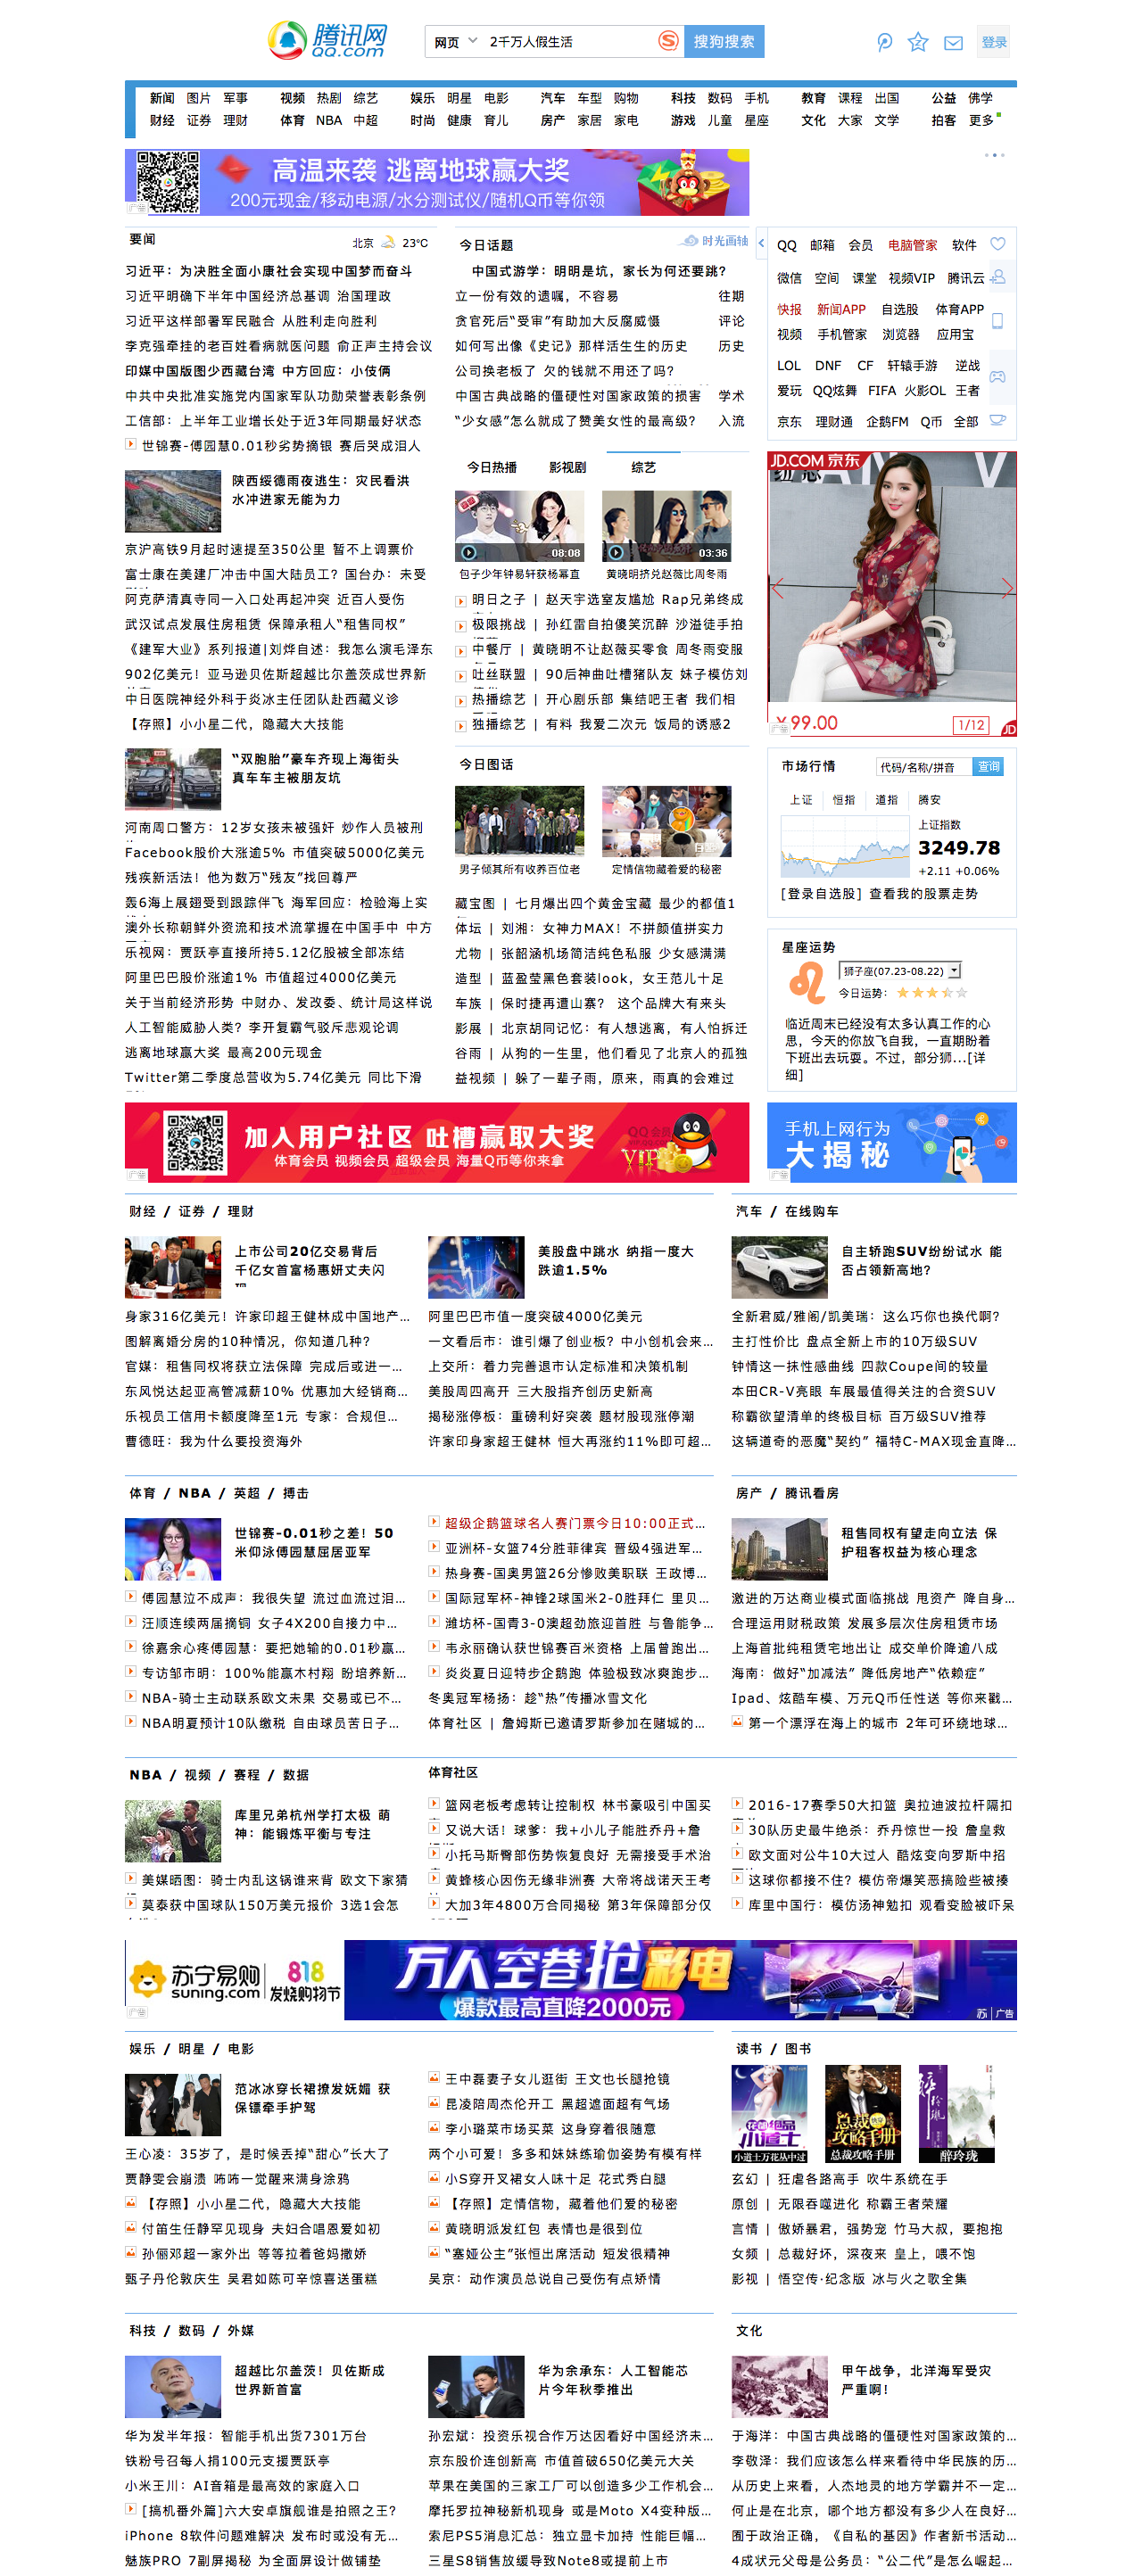Select the 恒指 market index tab
The width and height of the screenshot is (1142, 2576).
tap(844, 799)
